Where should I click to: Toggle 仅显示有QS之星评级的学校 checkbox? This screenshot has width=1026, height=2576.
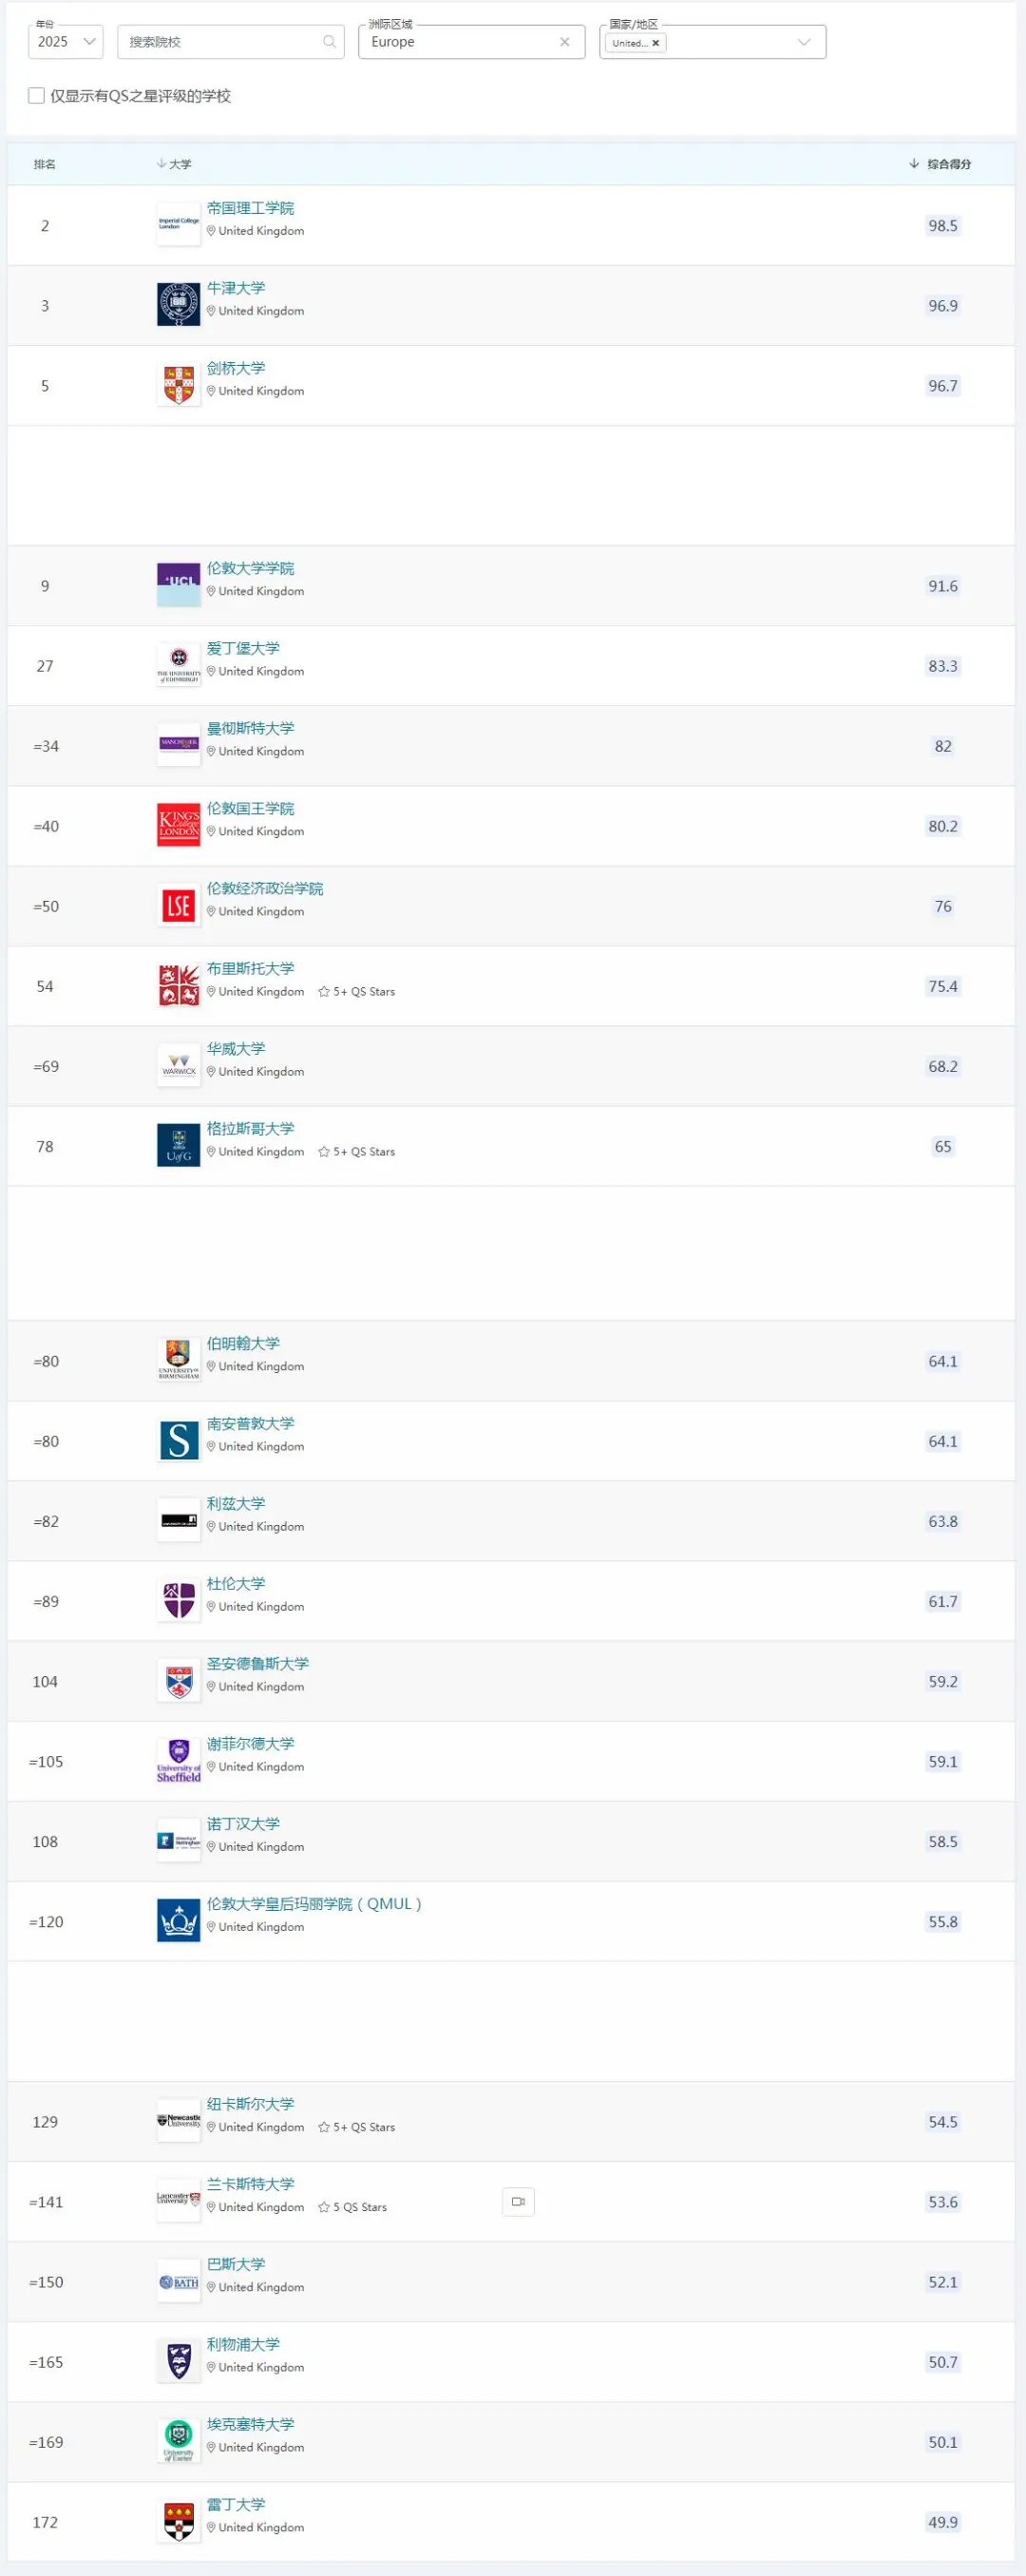coord(37,96)
